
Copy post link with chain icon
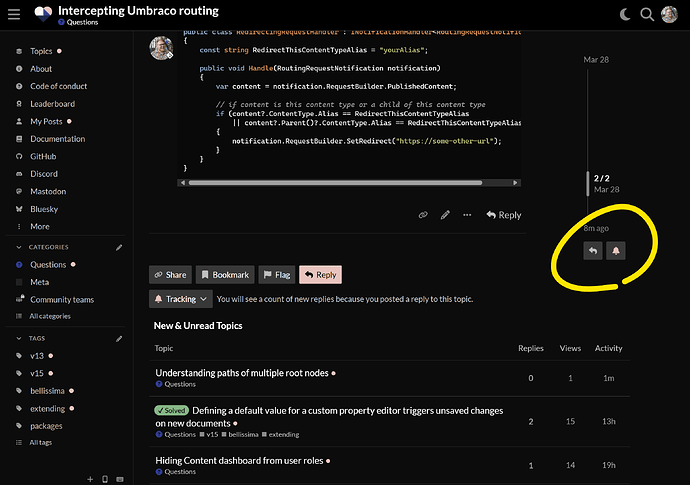[x=423, y=215]
